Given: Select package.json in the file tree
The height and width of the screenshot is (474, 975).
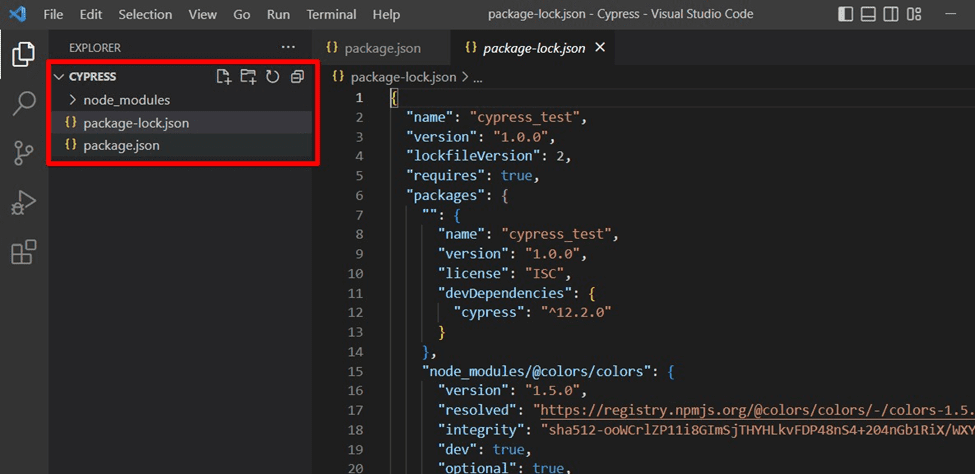Looking at the screenshot, I should coord(121,145).
